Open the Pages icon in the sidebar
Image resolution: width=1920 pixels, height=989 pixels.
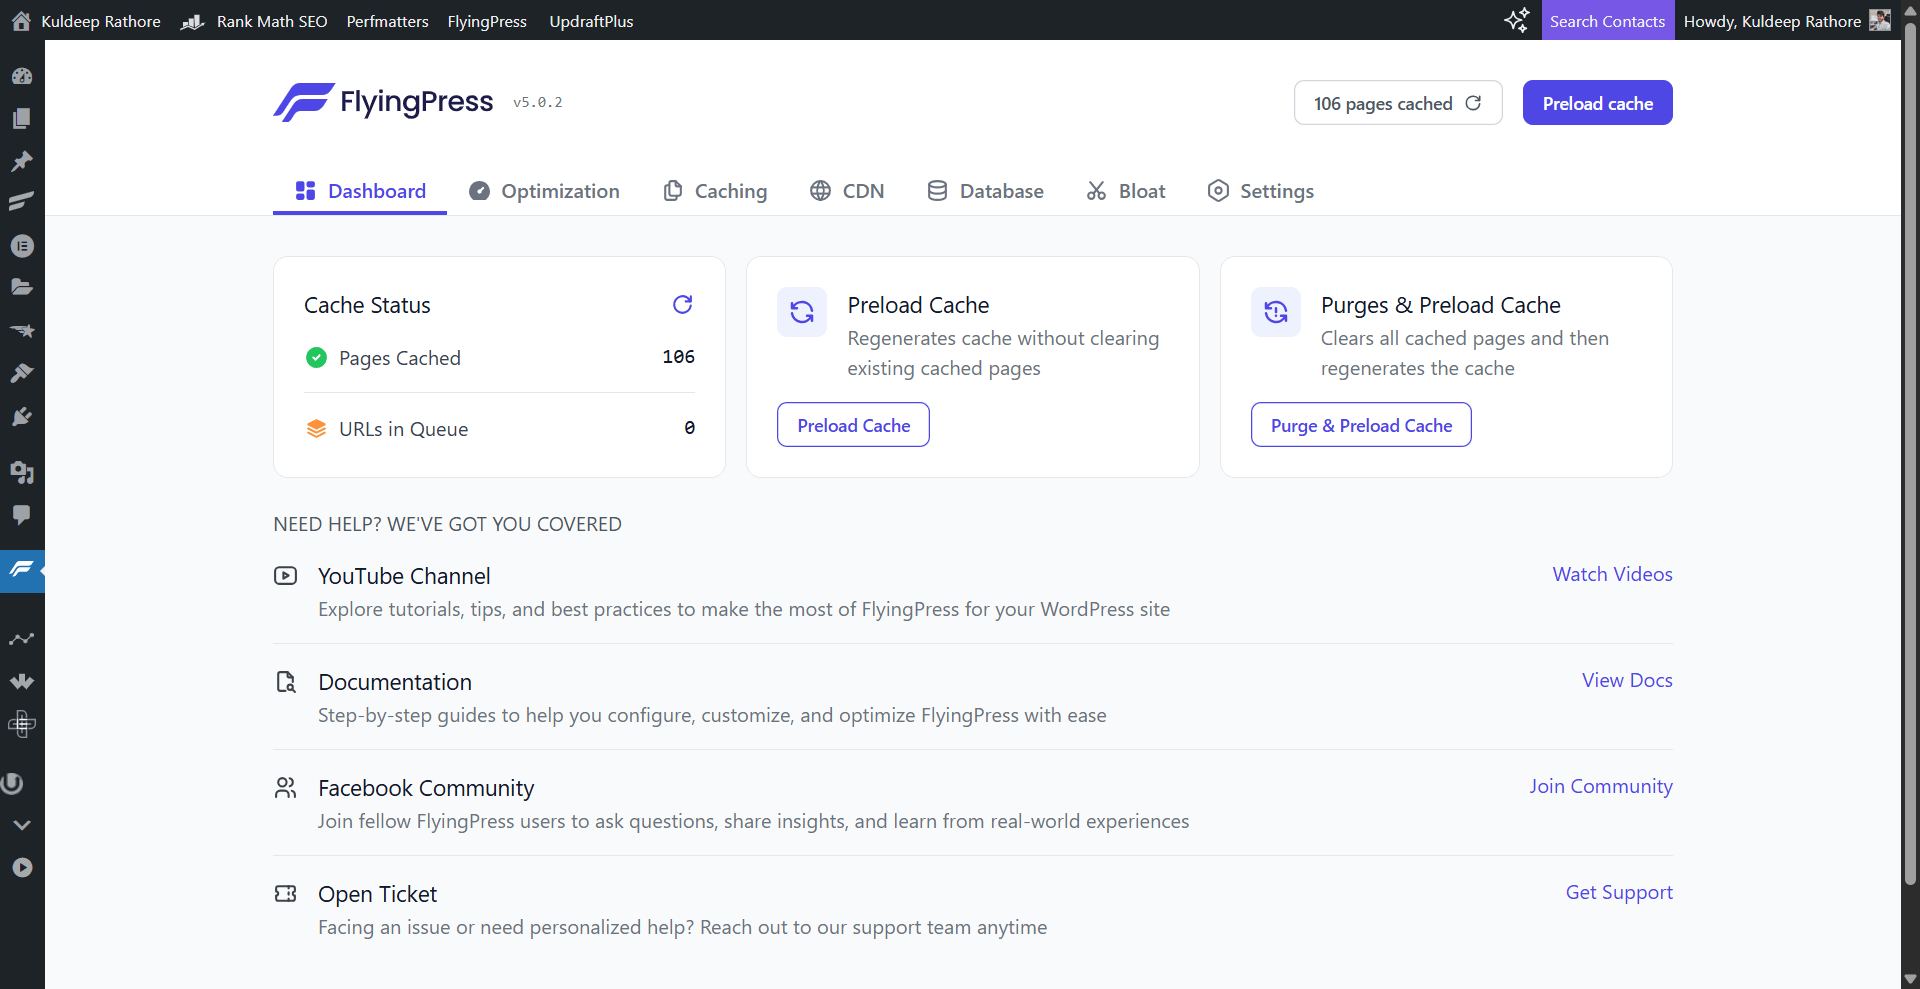pyautogui.click(x=22, y=118)
